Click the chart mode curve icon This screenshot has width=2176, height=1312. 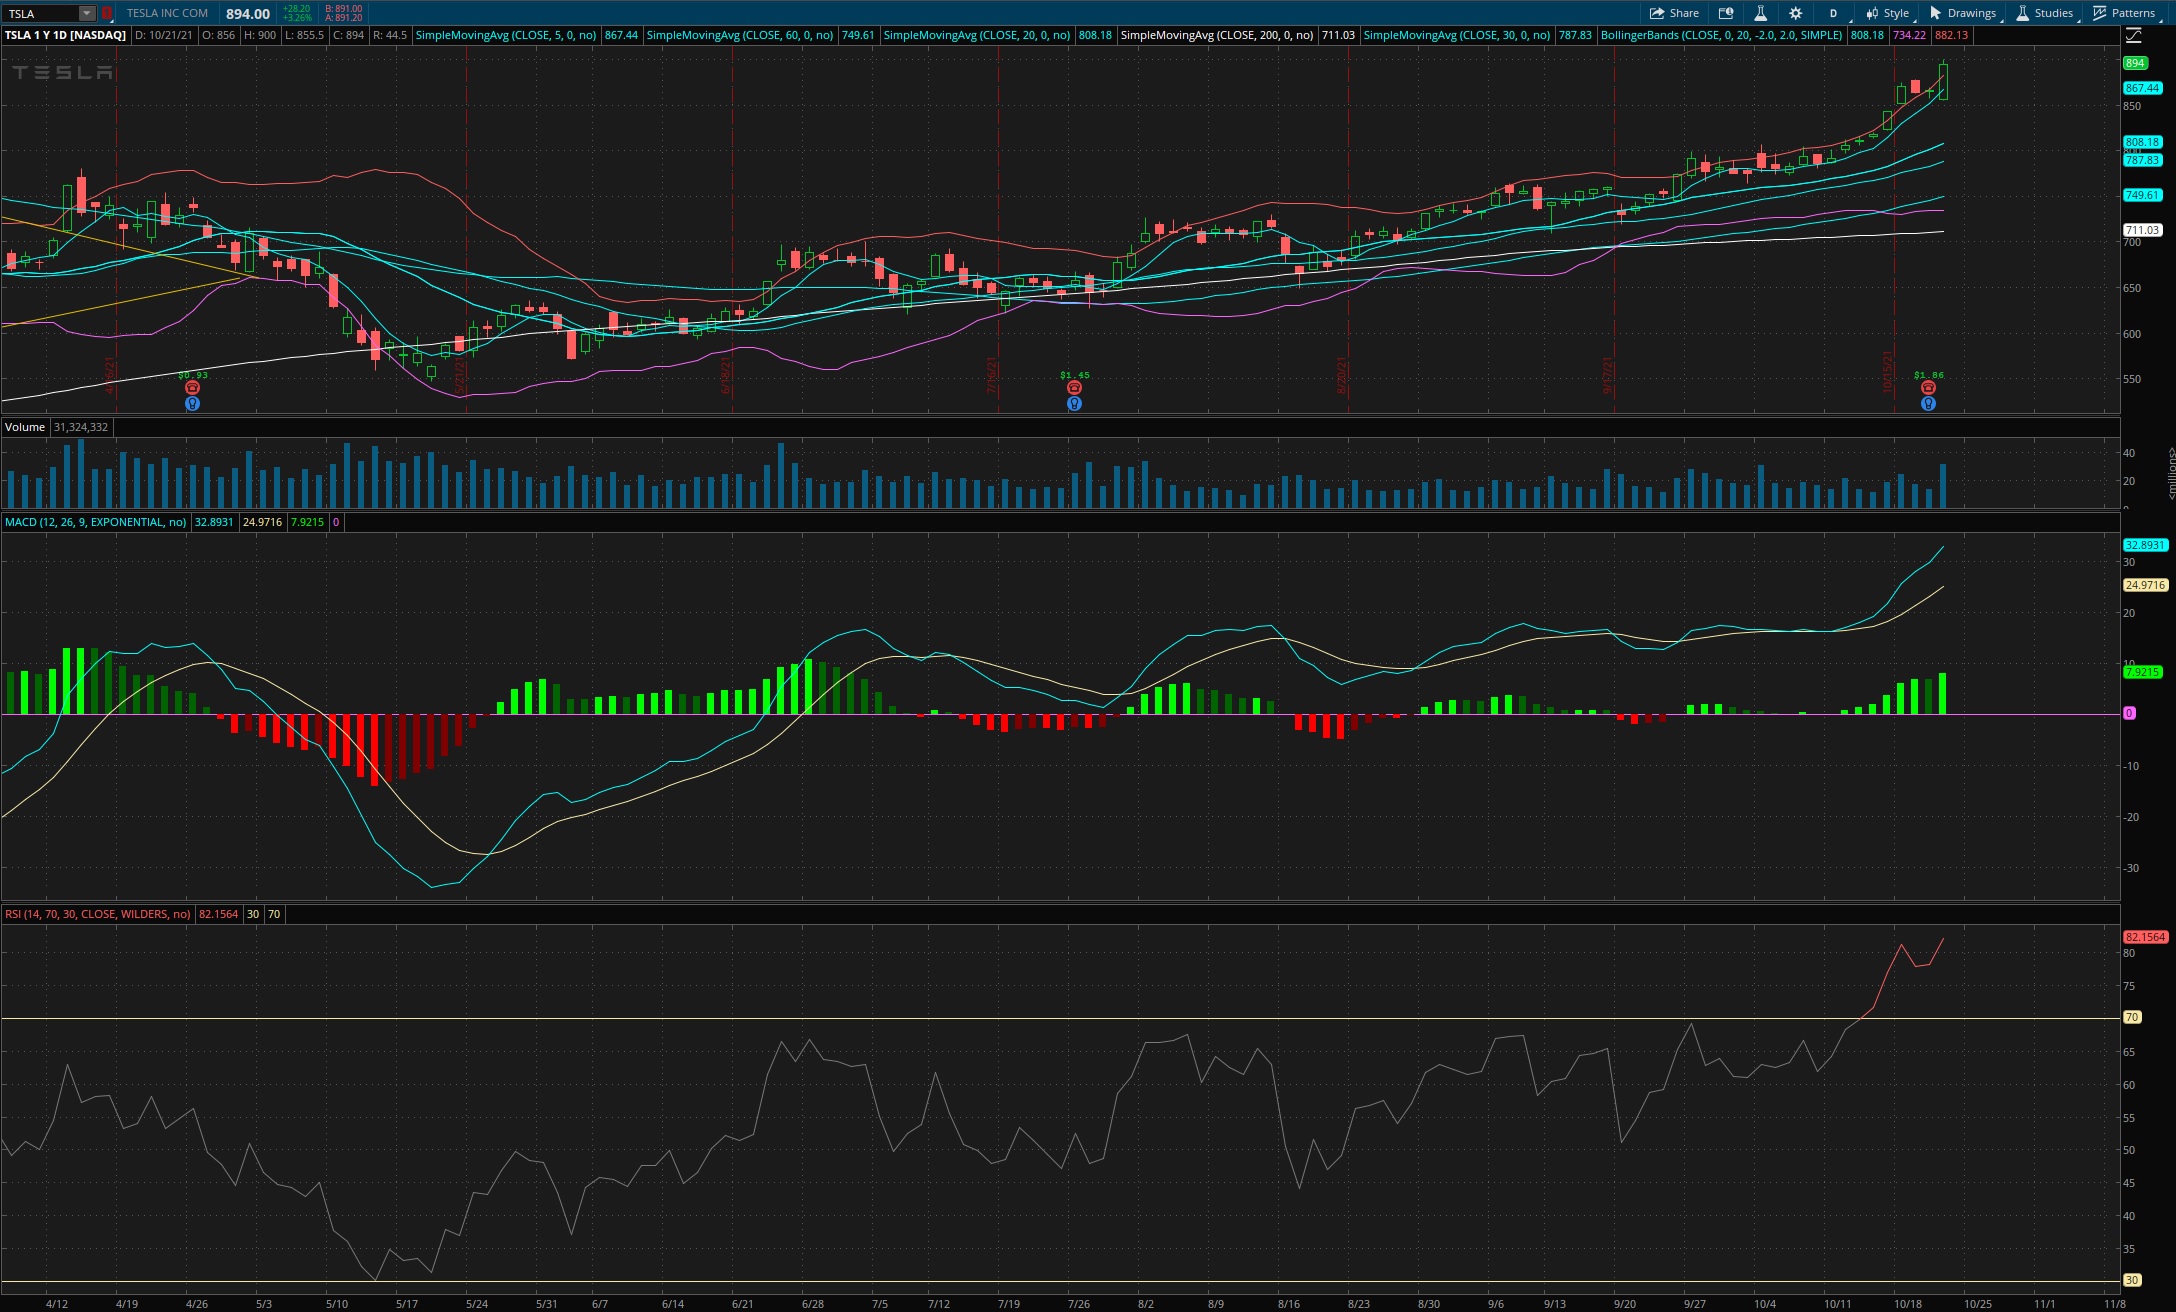tap(2133, 35)
